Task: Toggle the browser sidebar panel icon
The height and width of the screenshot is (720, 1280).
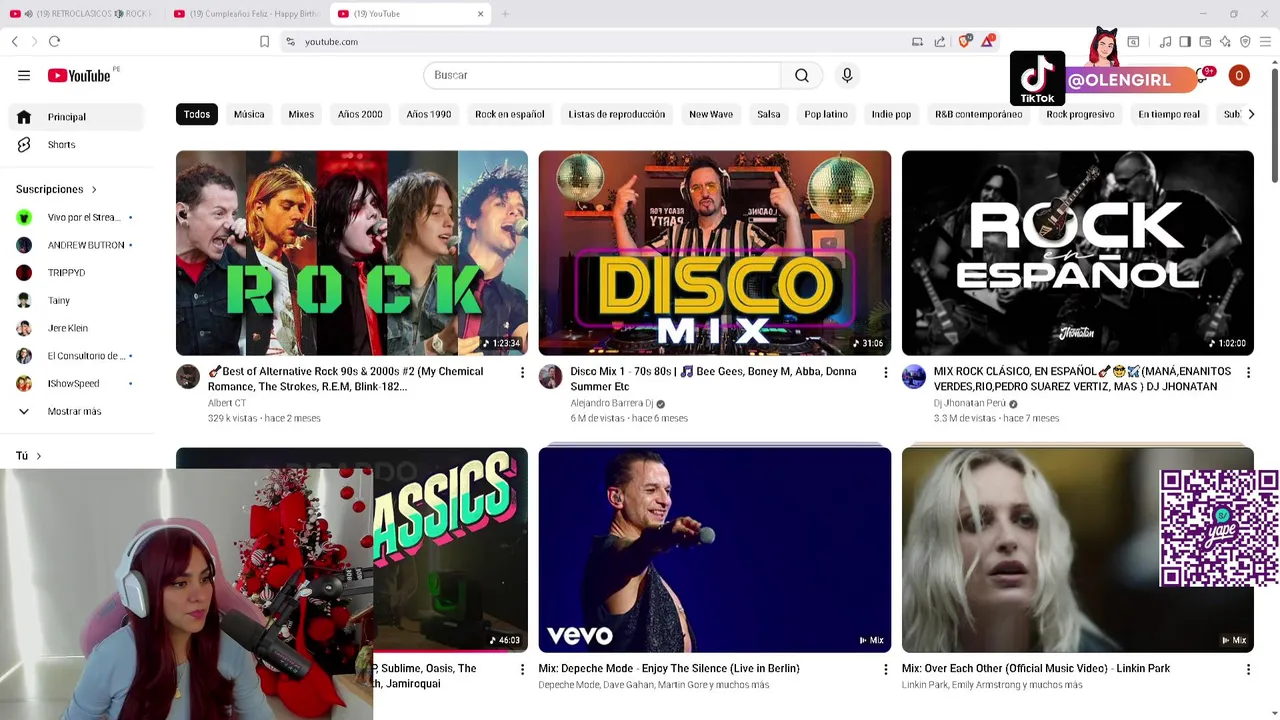Action: coord(1185,41)
